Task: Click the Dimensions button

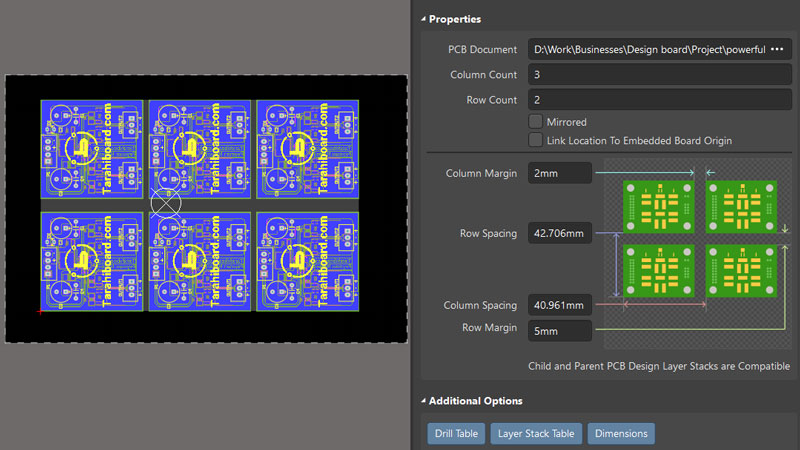Action: [x=621, y=433]
